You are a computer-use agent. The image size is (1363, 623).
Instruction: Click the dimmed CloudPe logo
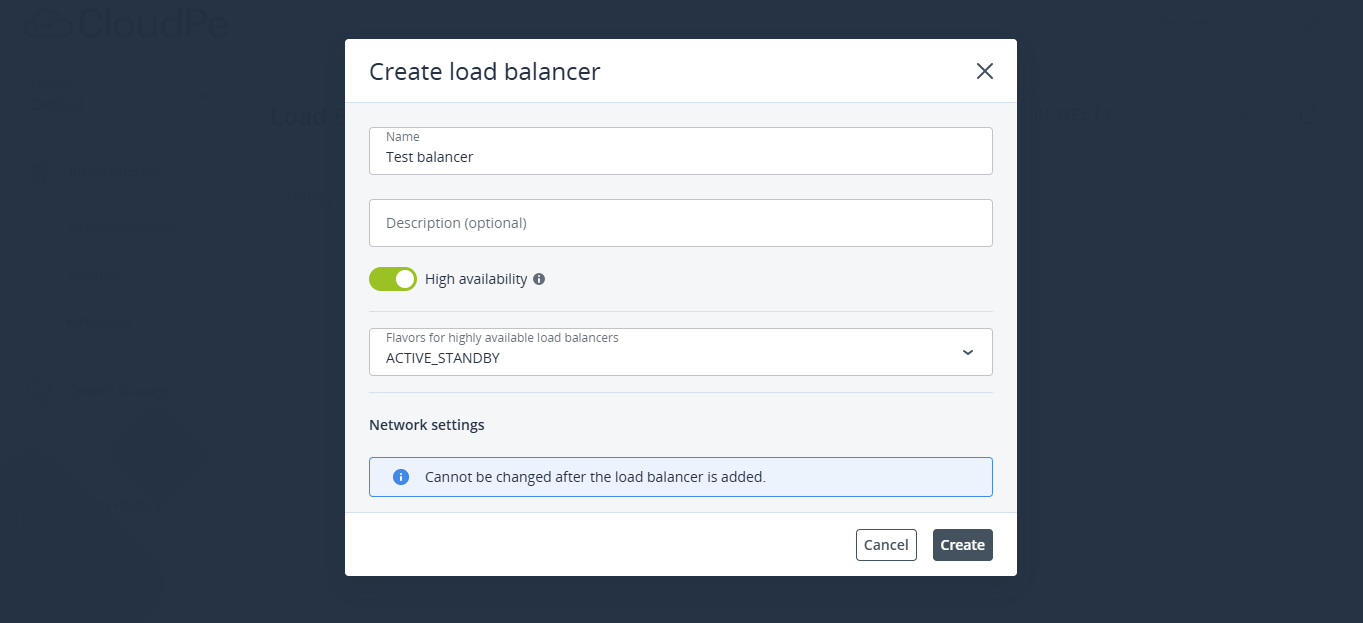point(127,24)
